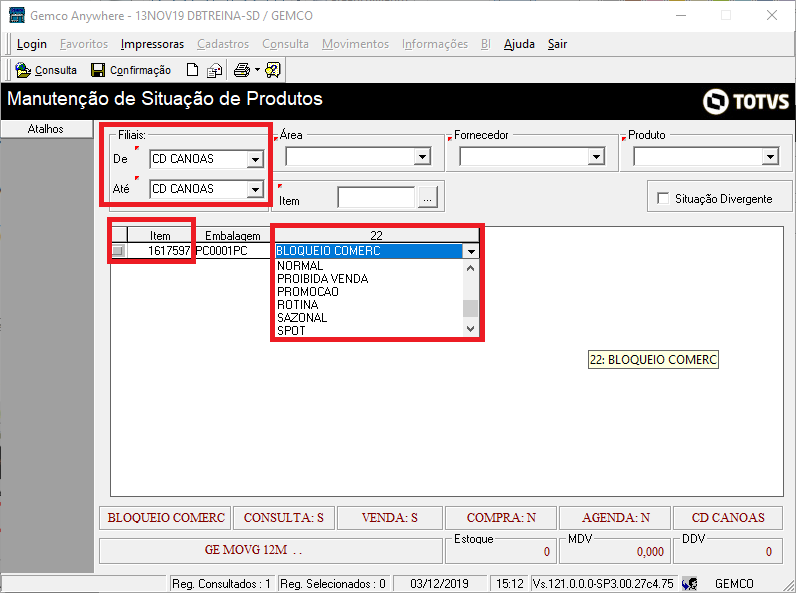
Task: Expand the Área dropdown
Action: pos(422,157)
